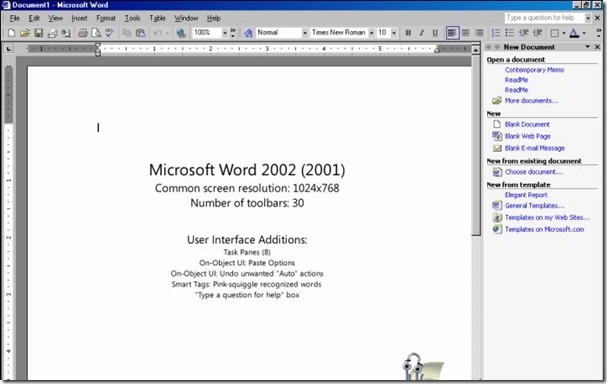The image size is (607, 384).
Task: Toggle Align Left paragraph alignment
Action: [x=452, y=33]
